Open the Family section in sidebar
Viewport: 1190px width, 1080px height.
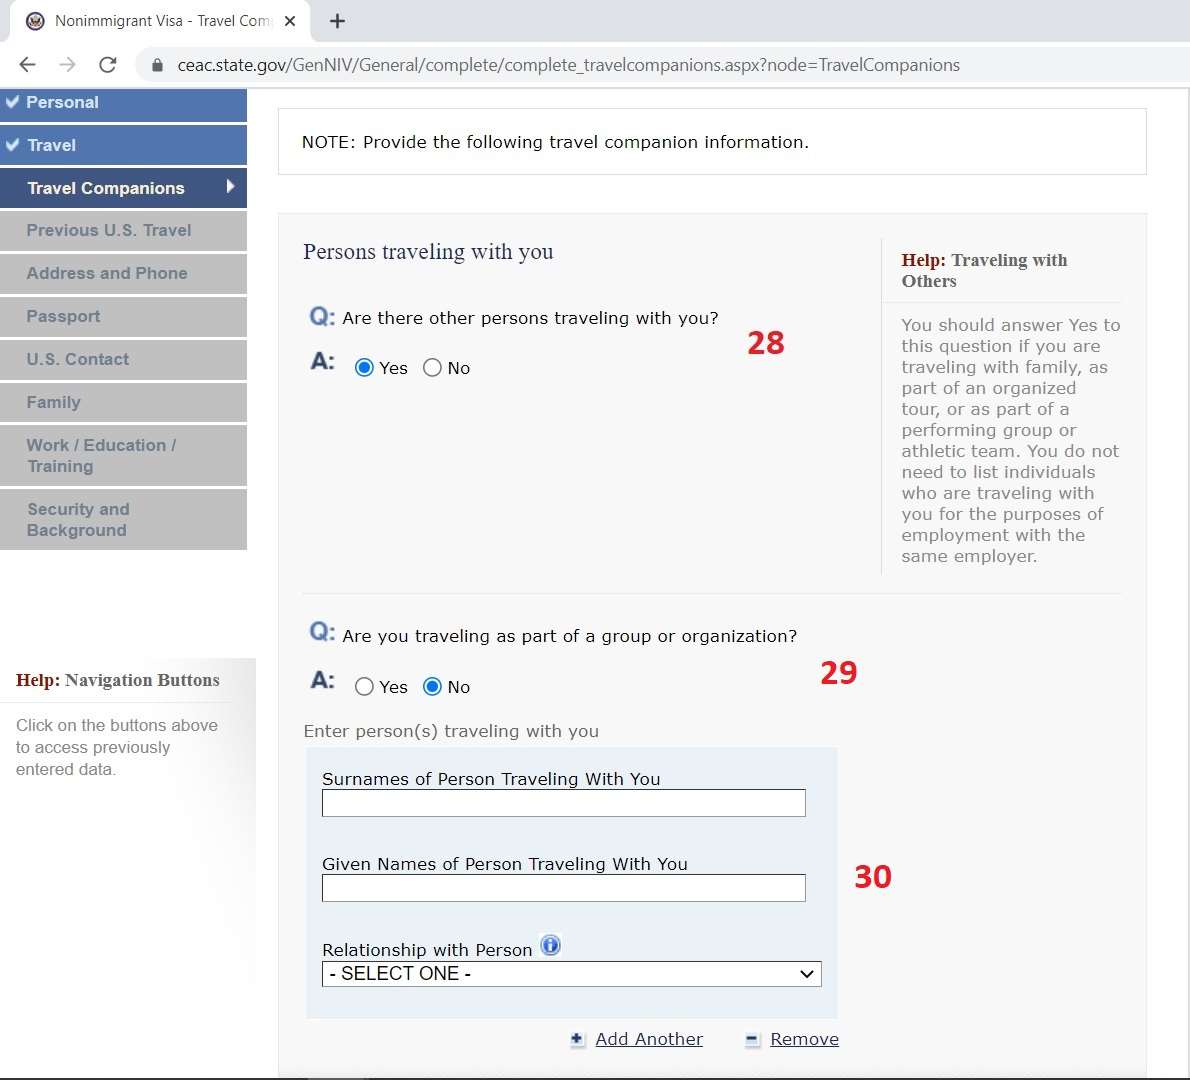click(x=123, y=402)
